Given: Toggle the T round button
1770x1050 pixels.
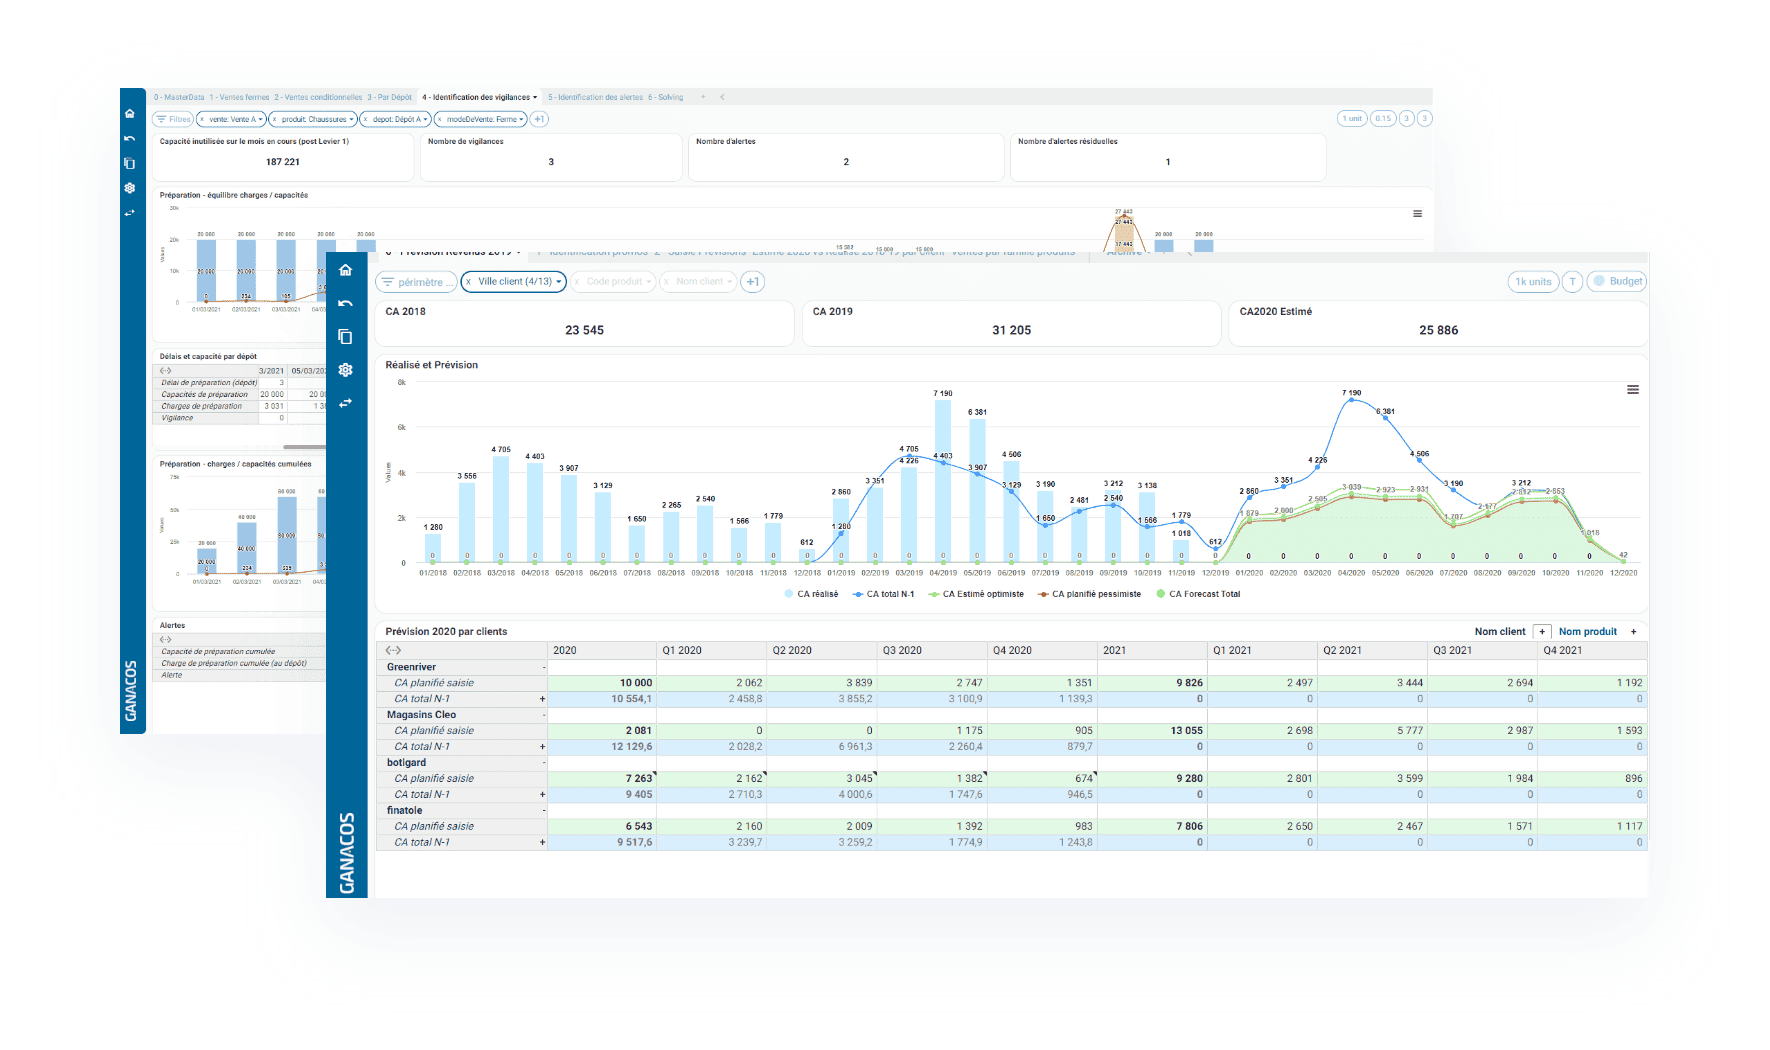Looking at the screenshot, I should coord(1572,282).
